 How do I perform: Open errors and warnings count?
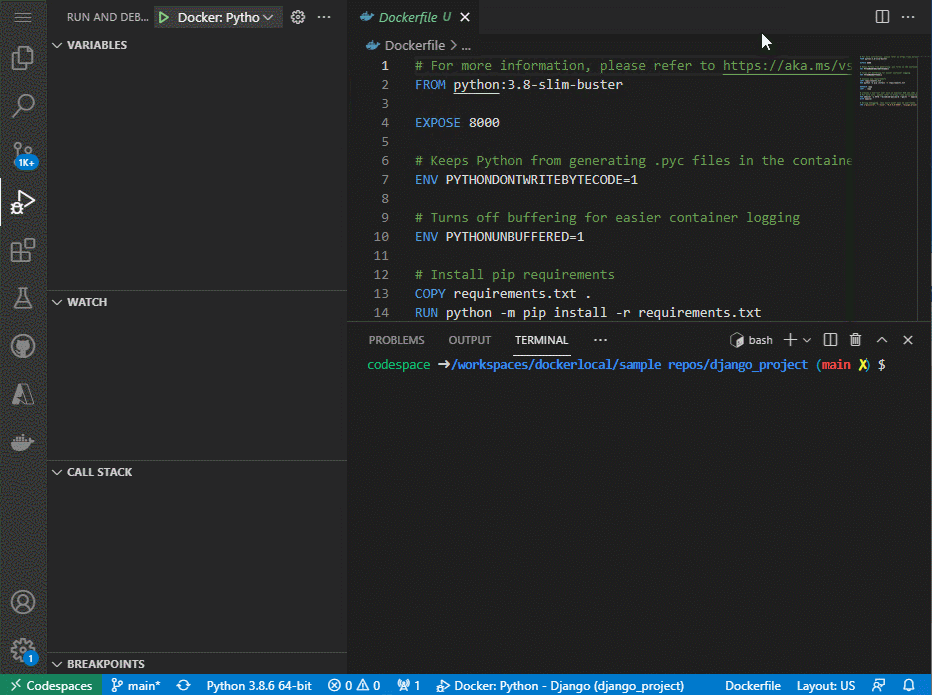pyautogui.click(x=354, y=685)
